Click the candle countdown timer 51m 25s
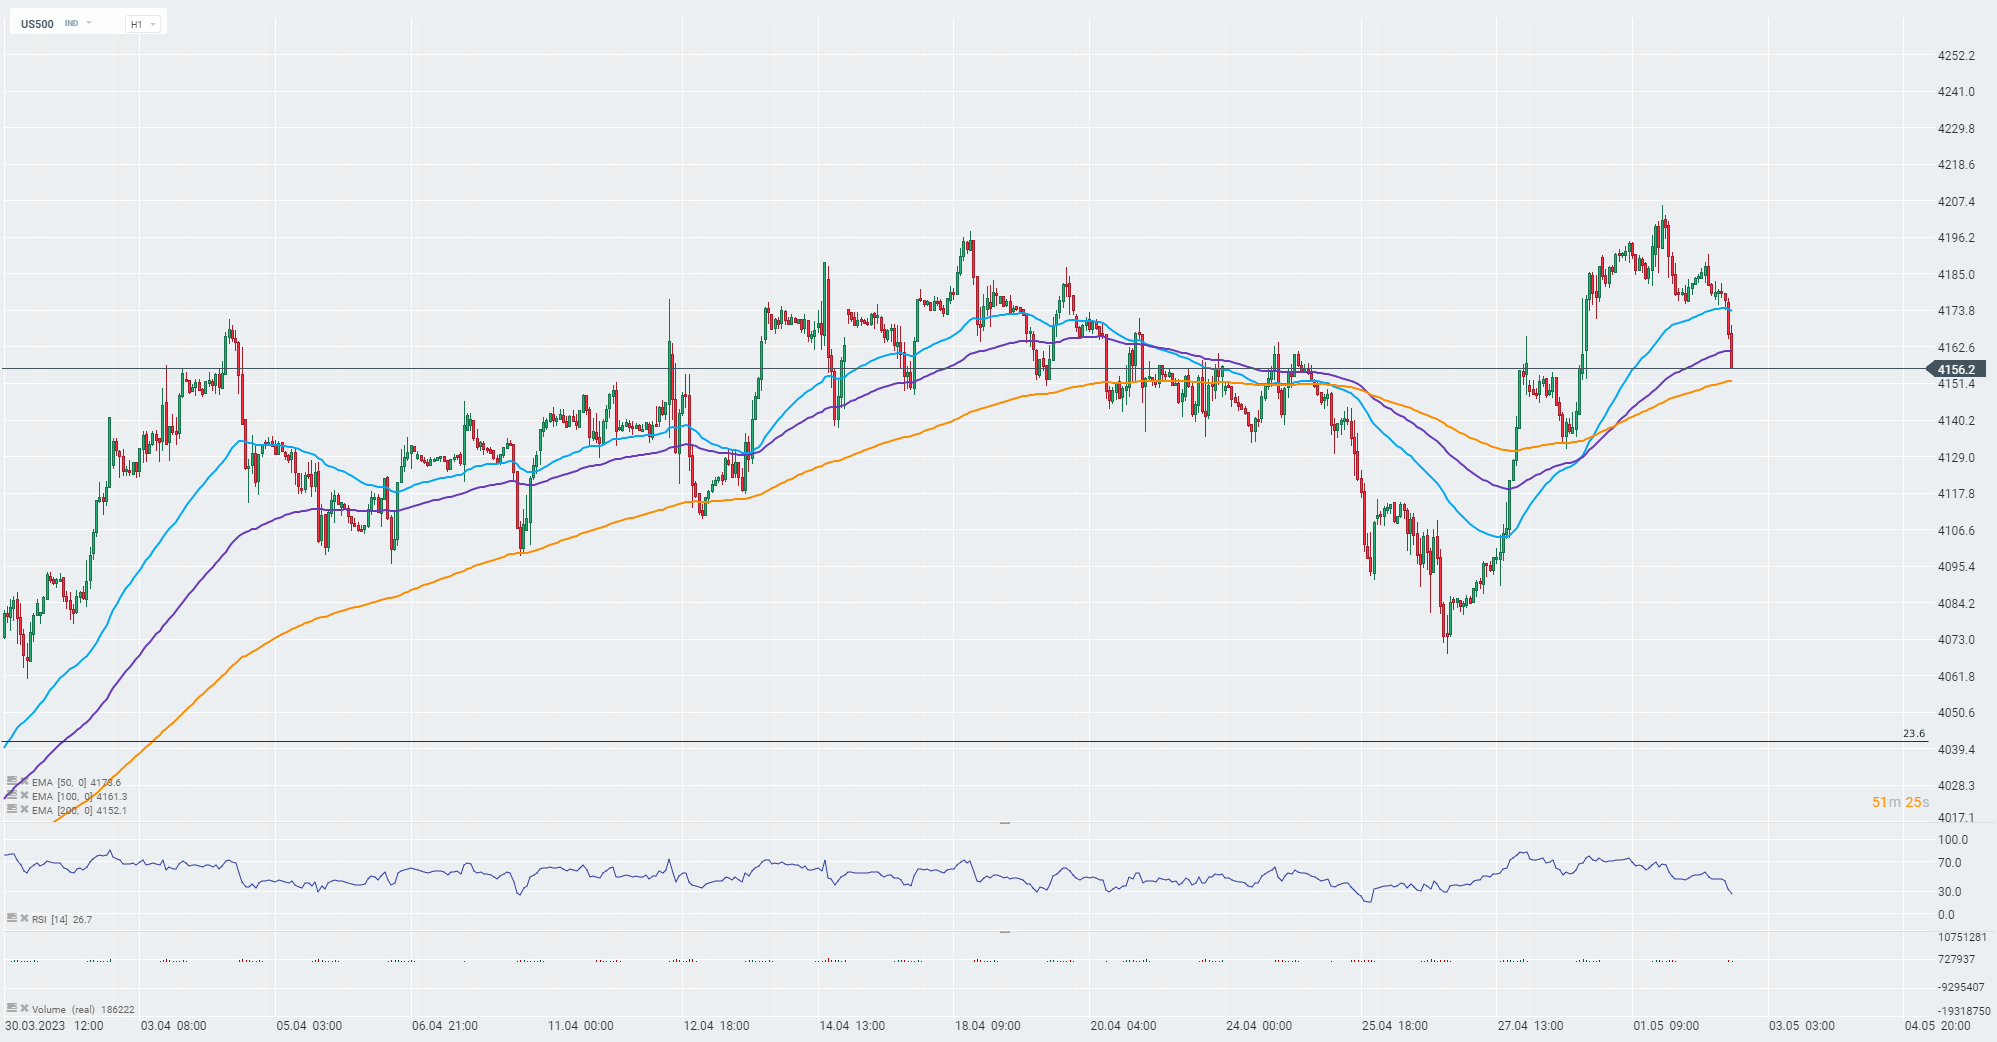The width and height of the screenshot is (1997, 1042). (x=1901, y=802)
